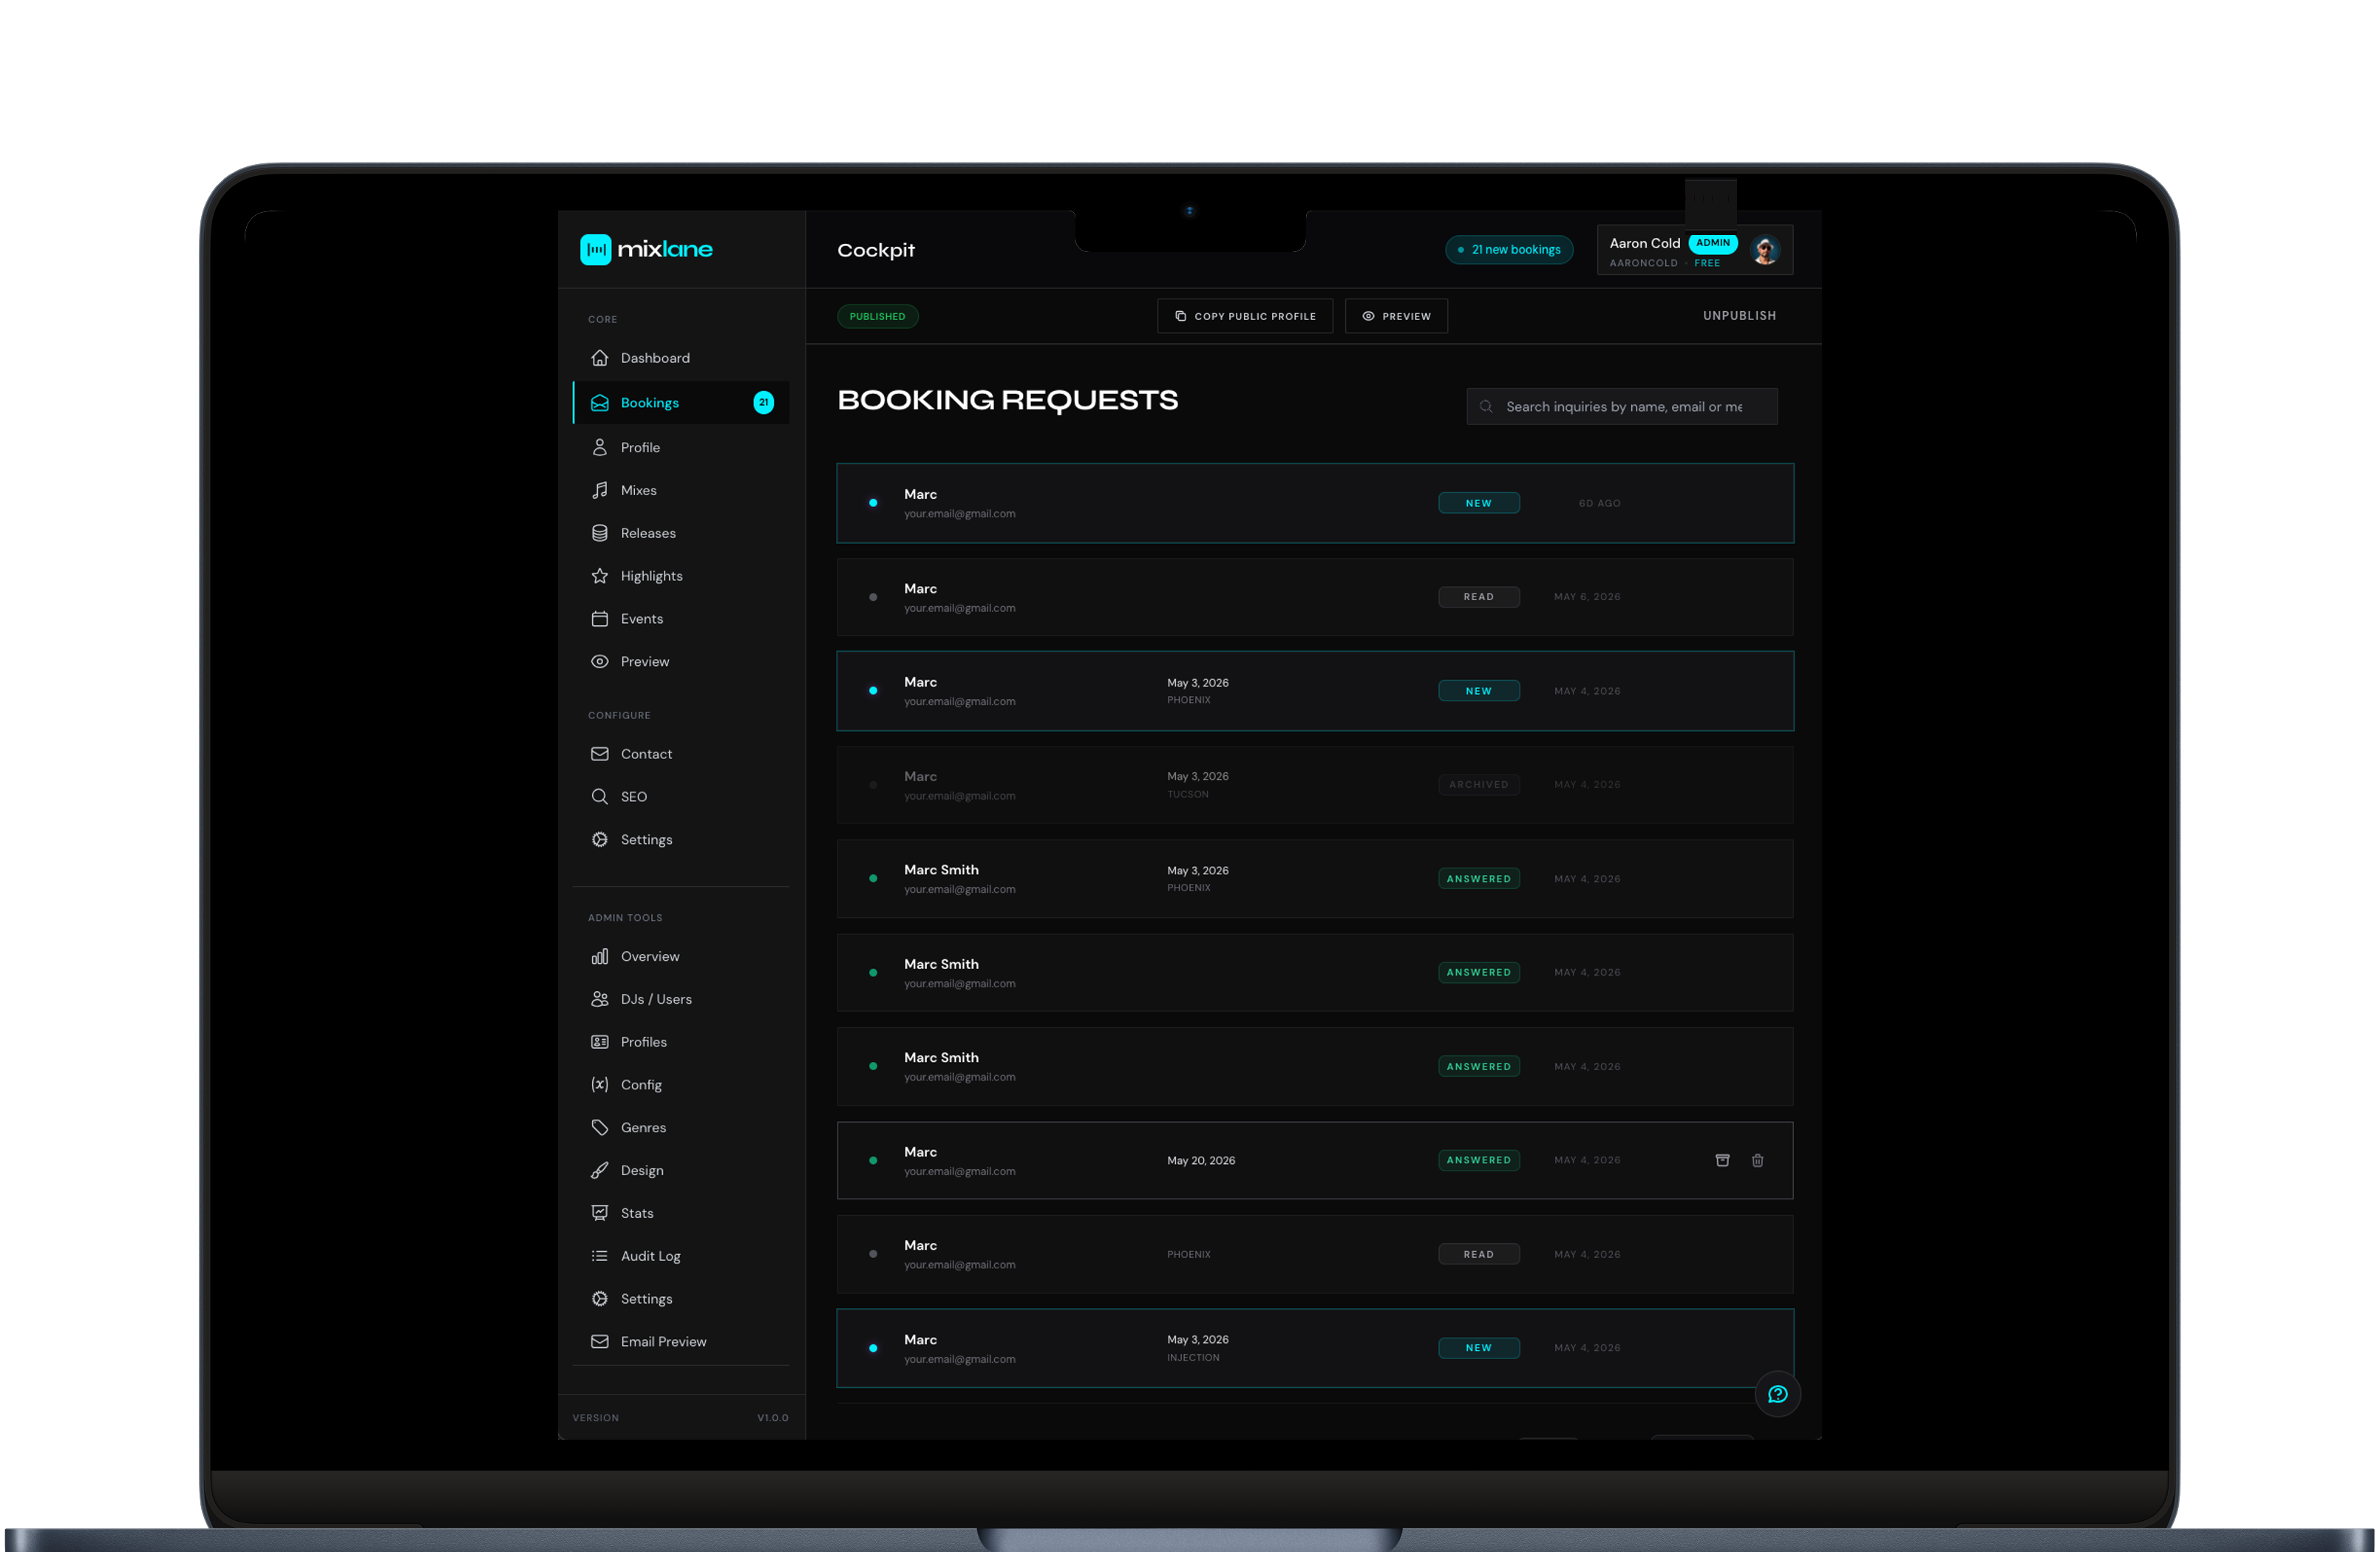The height and width of the screenshot is (1552, 2380).
Task: Open Dashboard via its home icon
Action: point(600,358)
